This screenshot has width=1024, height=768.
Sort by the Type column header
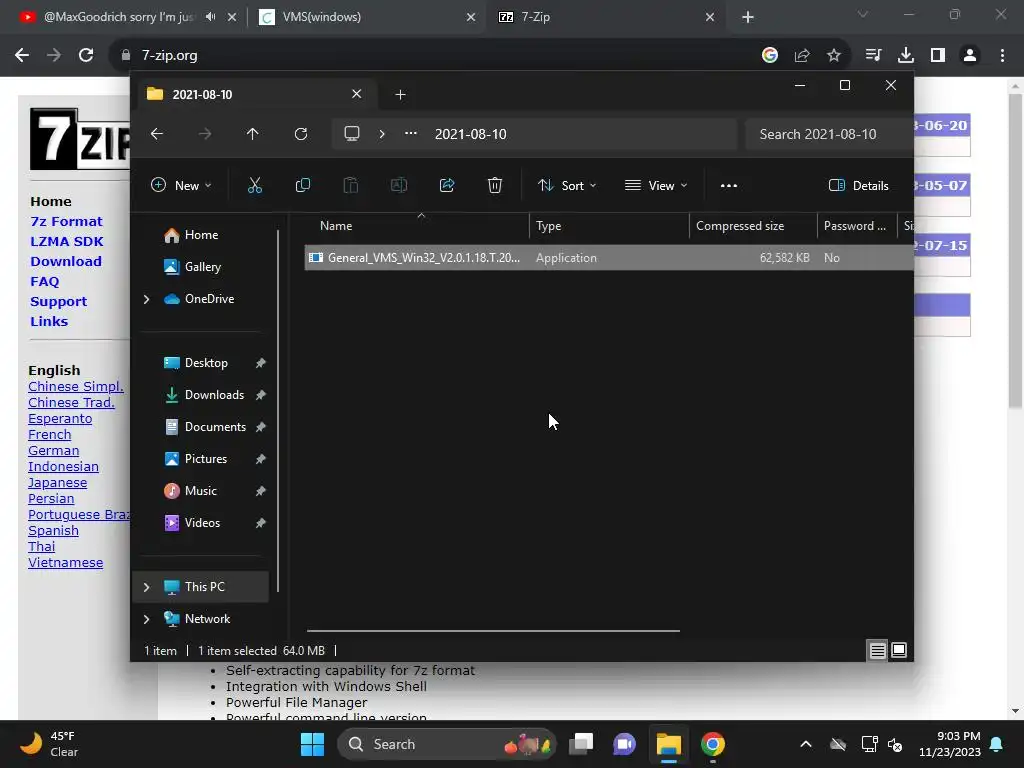[x=609, y=226]
